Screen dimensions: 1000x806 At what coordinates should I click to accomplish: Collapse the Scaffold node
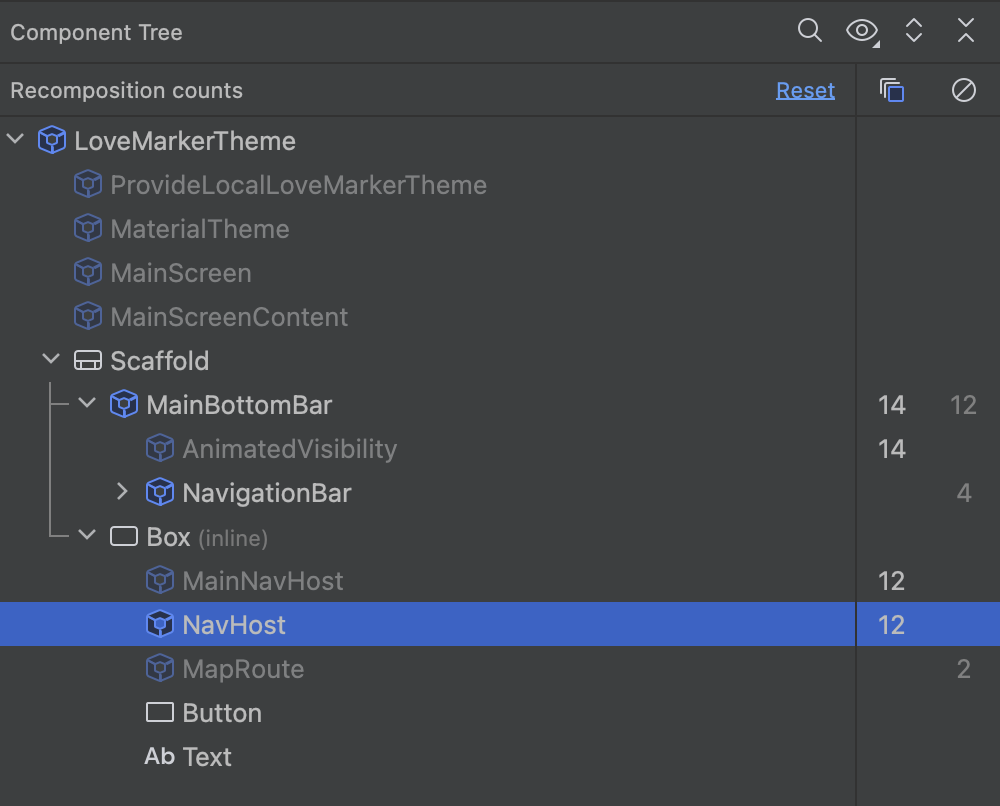[x=52, y=361]
